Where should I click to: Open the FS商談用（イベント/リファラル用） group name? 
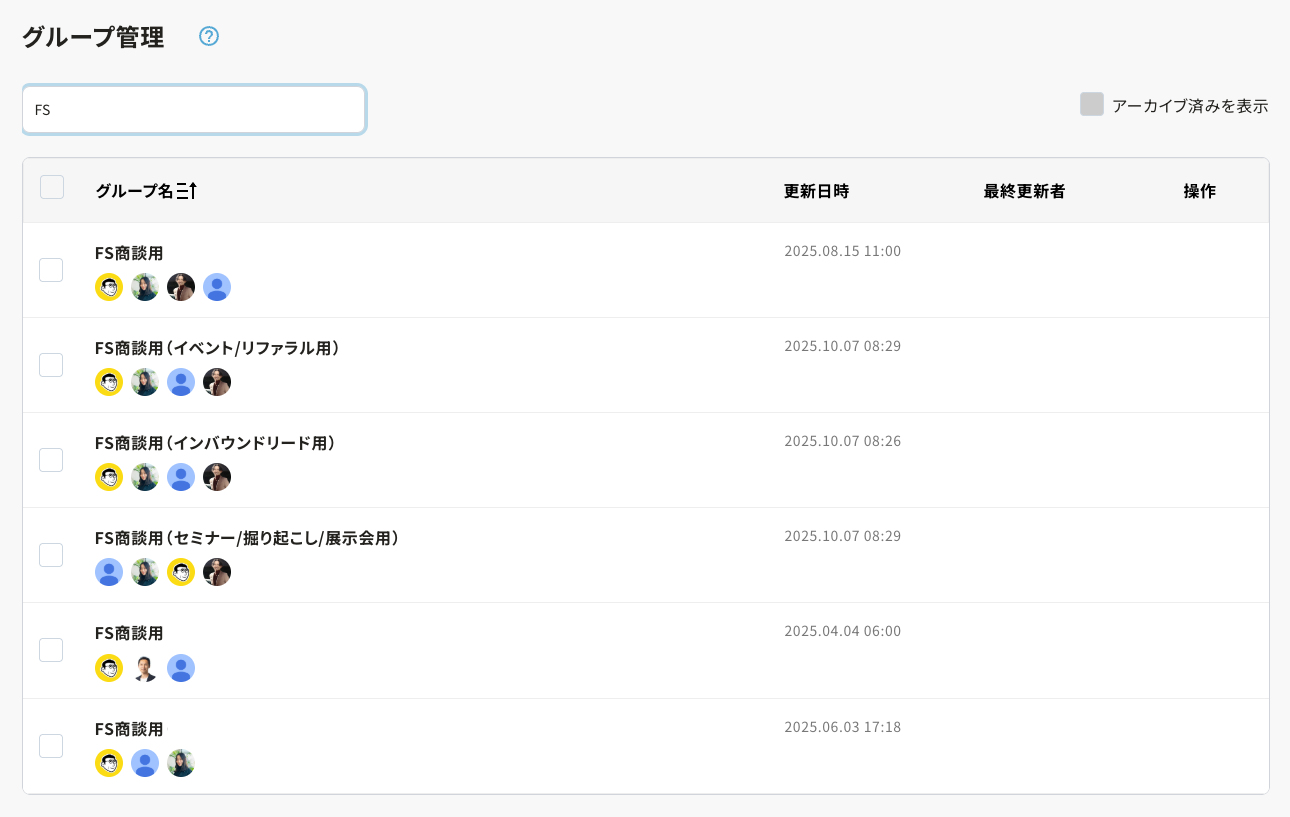pos(217,348)
